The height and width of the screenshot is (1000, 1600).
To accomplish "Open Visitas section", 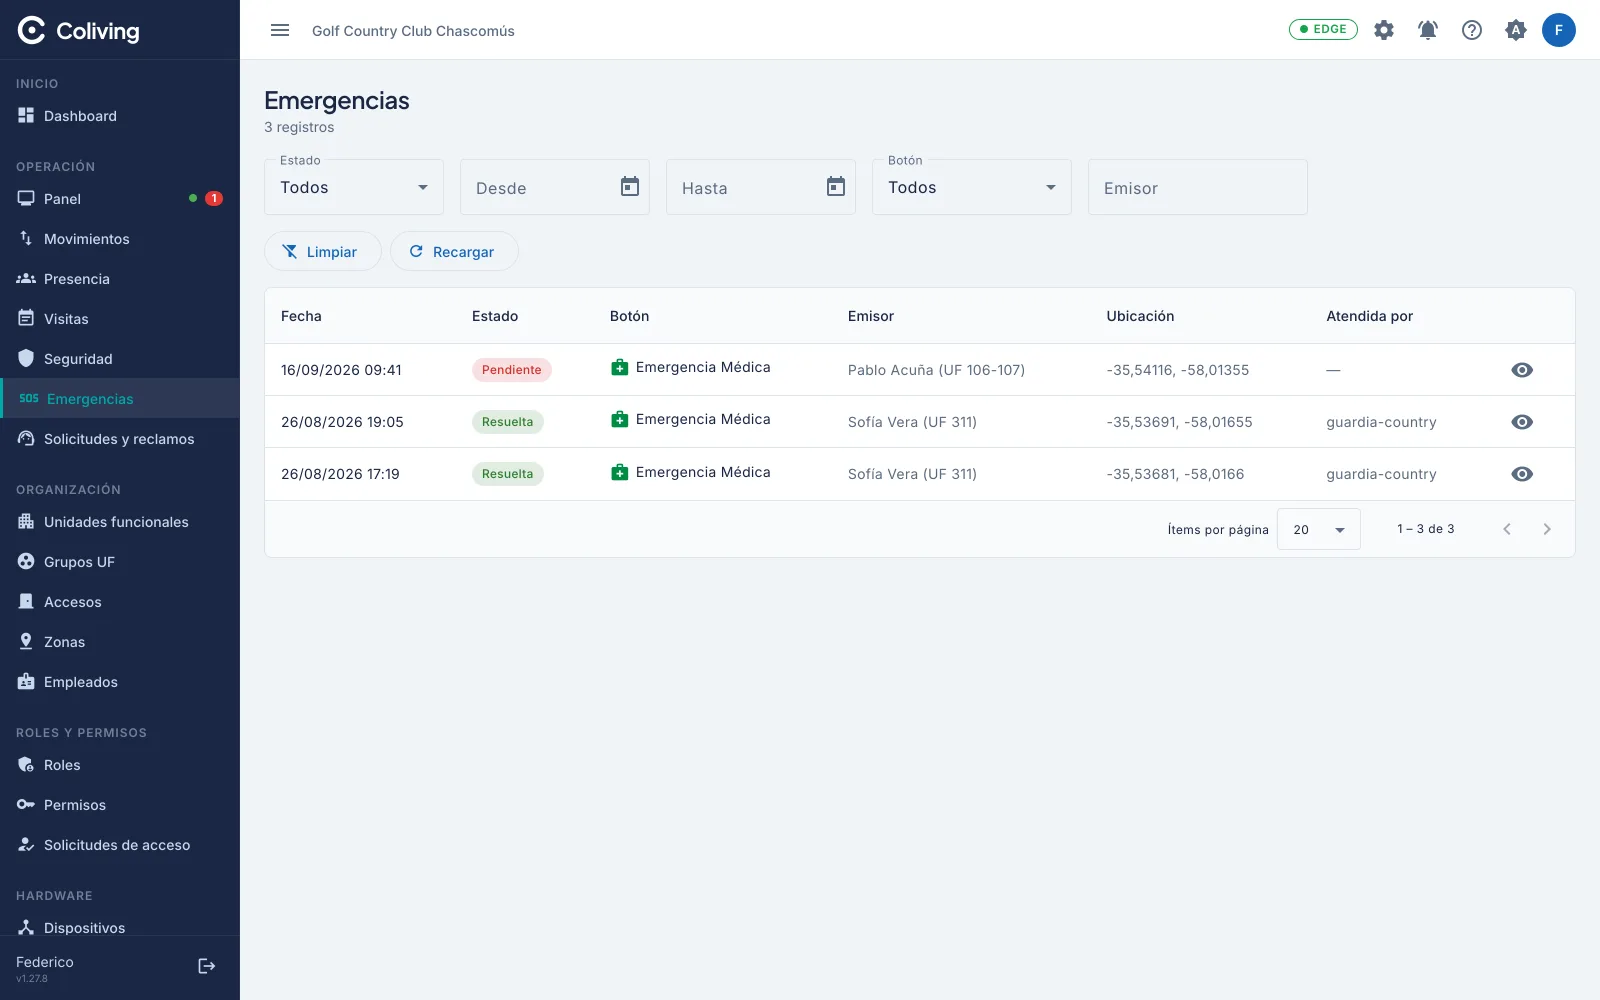I will 120,319.
